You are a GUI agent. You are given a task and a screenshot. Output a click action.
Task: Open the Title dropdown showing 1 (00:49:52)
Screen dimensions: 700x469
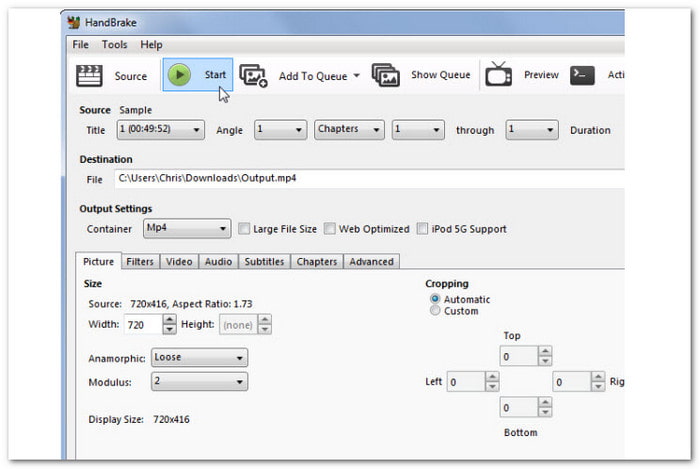pos(158,130)
